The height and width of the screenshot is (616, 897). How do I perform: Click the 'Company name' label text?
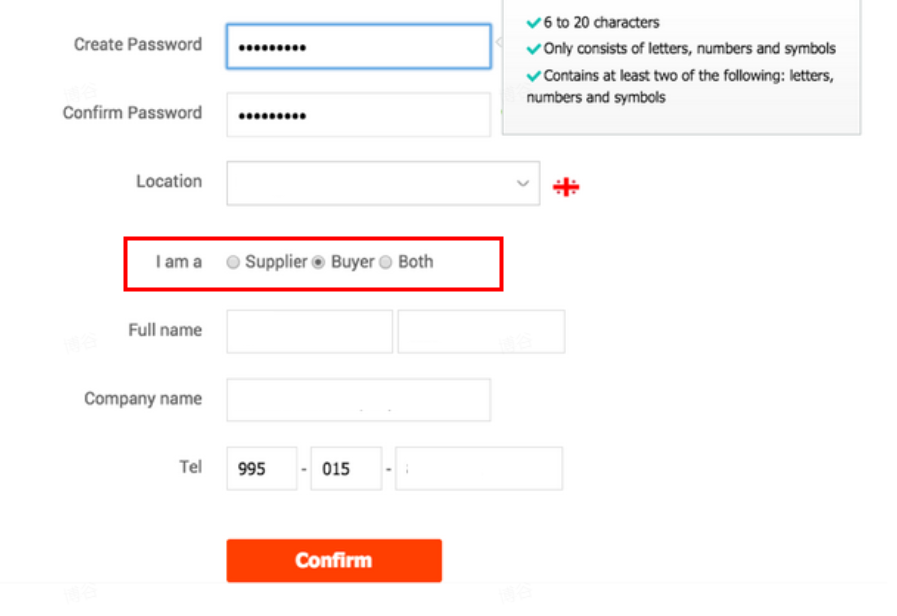point(143,398)
